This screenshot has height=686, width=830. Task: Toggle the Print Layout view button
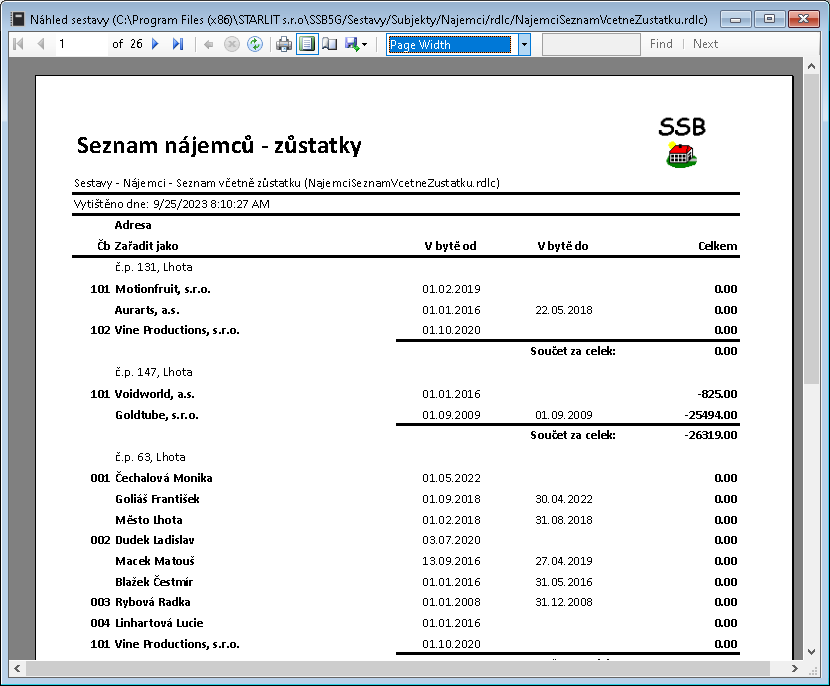click(x=307, y=44)
